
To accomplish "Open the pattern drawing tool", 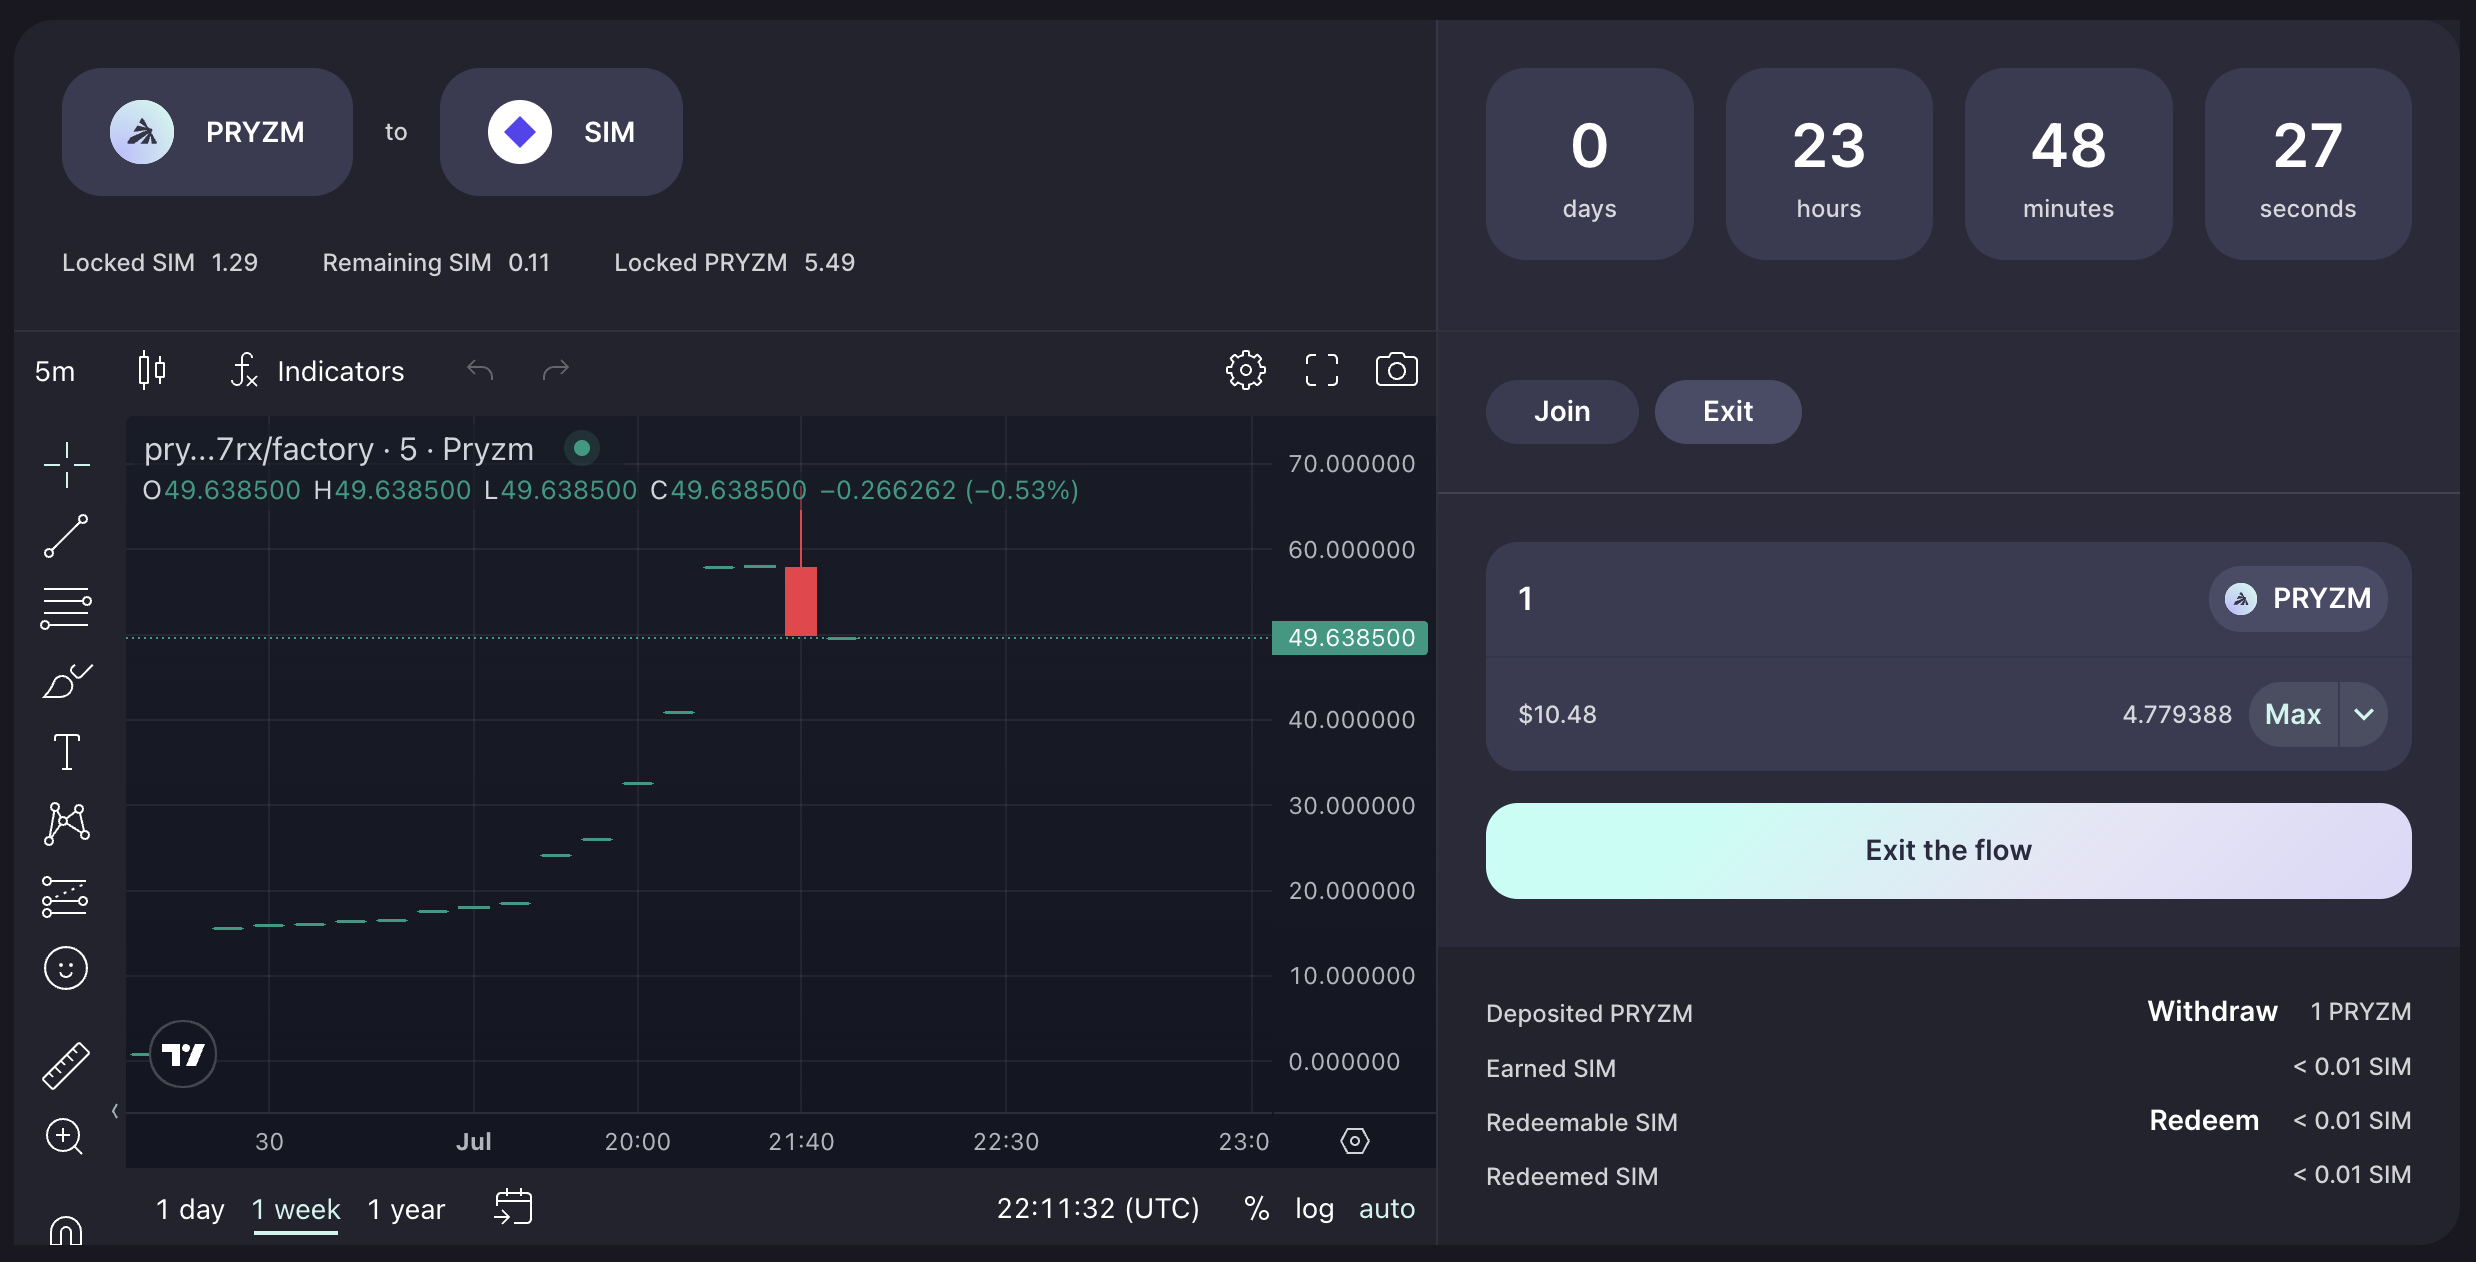I will point(67,824).
